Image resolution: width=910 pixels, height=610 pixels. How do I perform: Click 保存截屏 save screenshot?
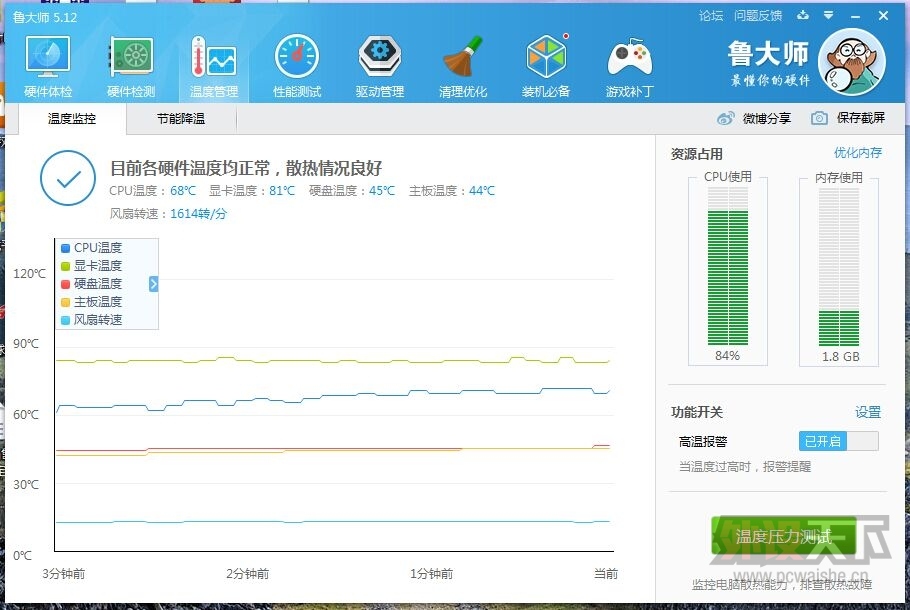(861, 118)
